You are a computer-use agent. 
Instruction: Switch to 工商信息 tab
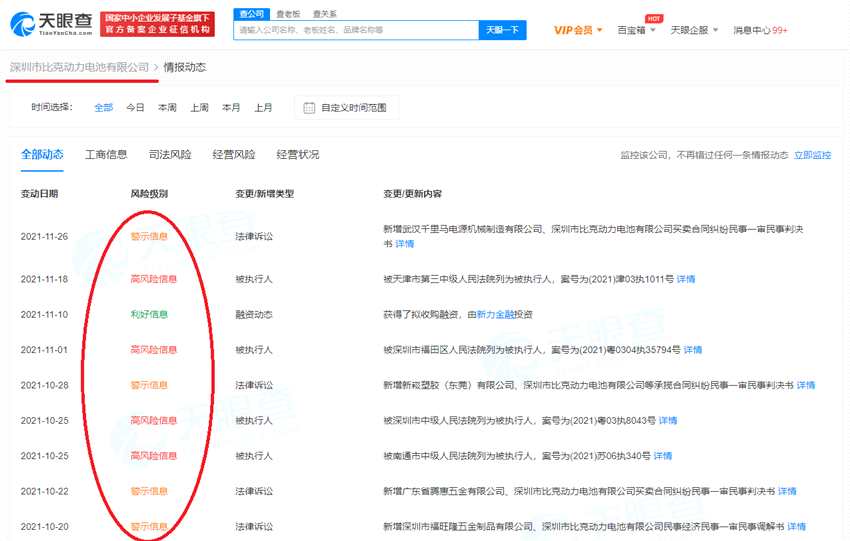click(x=106, y=154)
